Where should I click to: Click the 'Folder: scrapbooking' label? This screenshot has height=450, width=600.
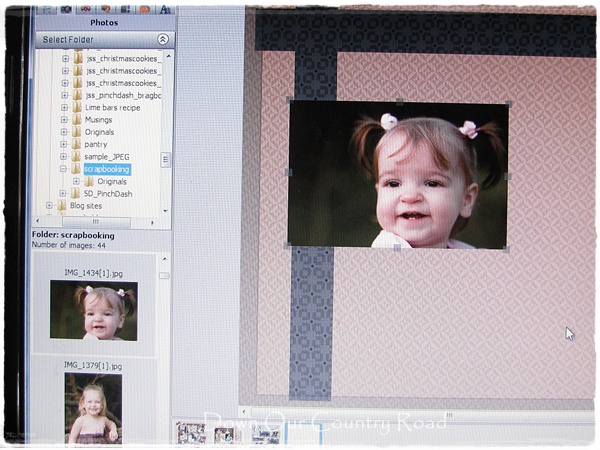tap(73, 235)
